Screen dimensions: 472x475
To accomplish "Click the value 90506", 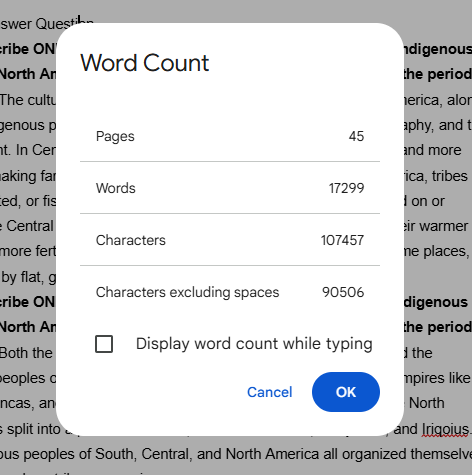I will point(343,292).
